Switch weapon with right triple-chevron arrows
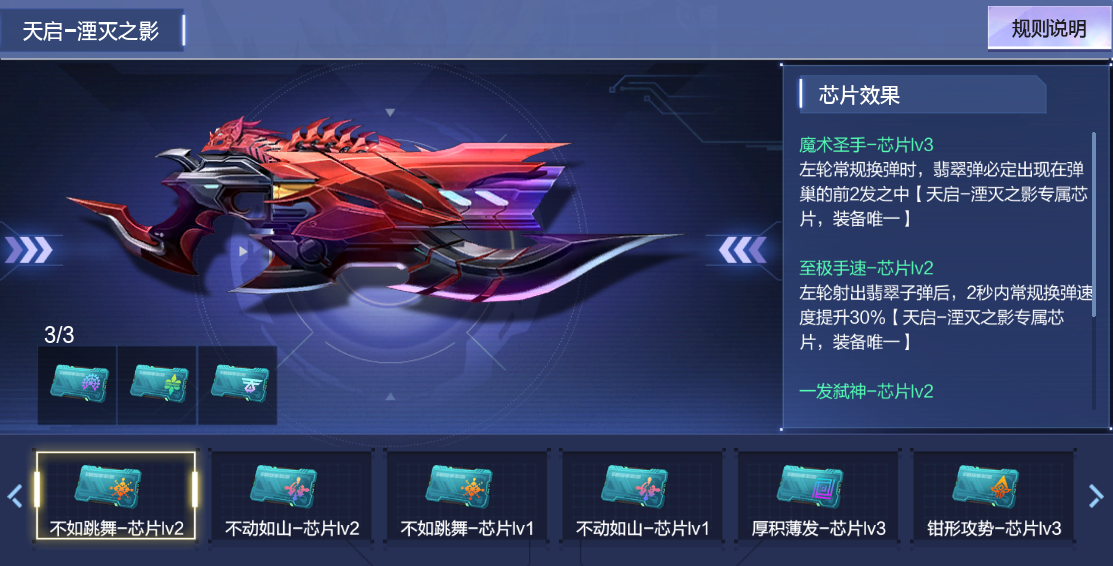Image resolution: width=1113 pixels, height=566 pixels. [x=742, y=250]
